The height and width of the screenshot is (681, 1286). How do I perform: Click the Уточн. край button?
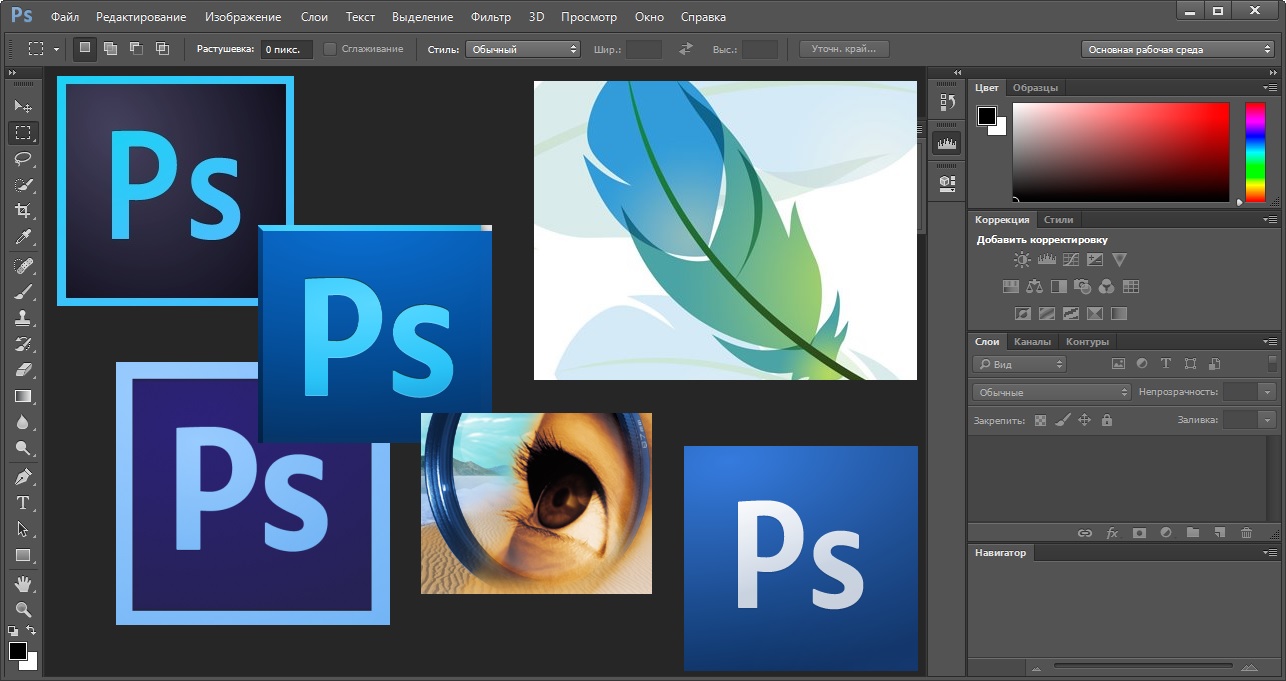point(844,48)
